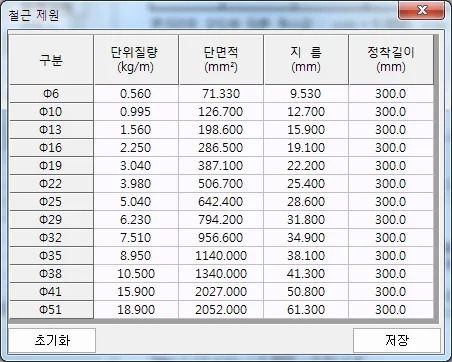This screenshot has height=362, width=452.
Task: Click diameter cell 34.900
Action: 306,238
